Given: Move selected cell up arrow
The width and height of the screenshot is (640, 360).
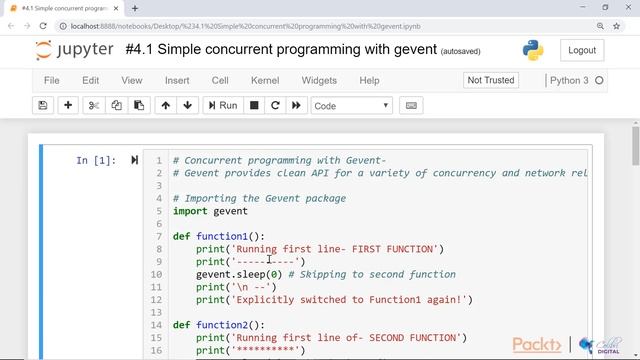Looking at the screenshot, I should [x=165, y=106].
